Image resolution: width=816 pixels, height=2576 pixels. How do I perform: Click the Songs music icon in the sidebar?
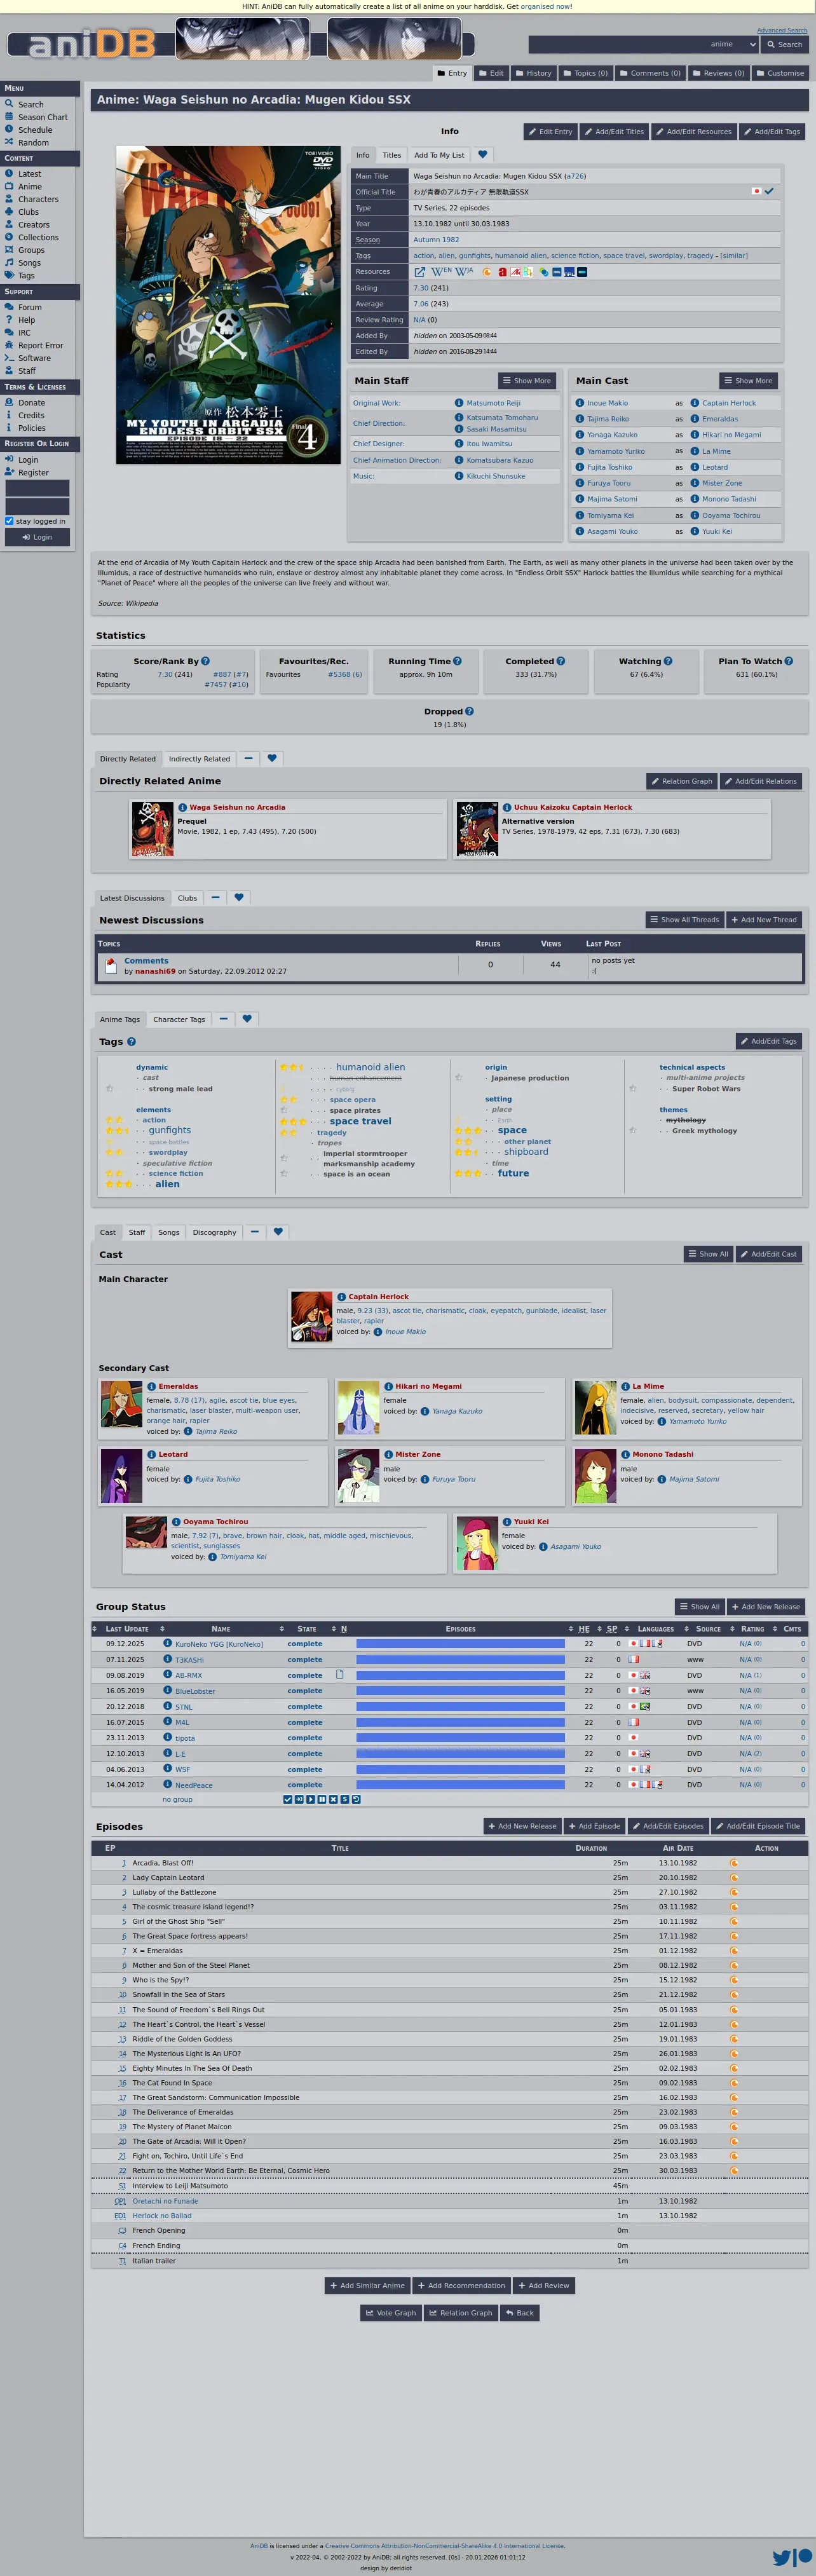9,263
